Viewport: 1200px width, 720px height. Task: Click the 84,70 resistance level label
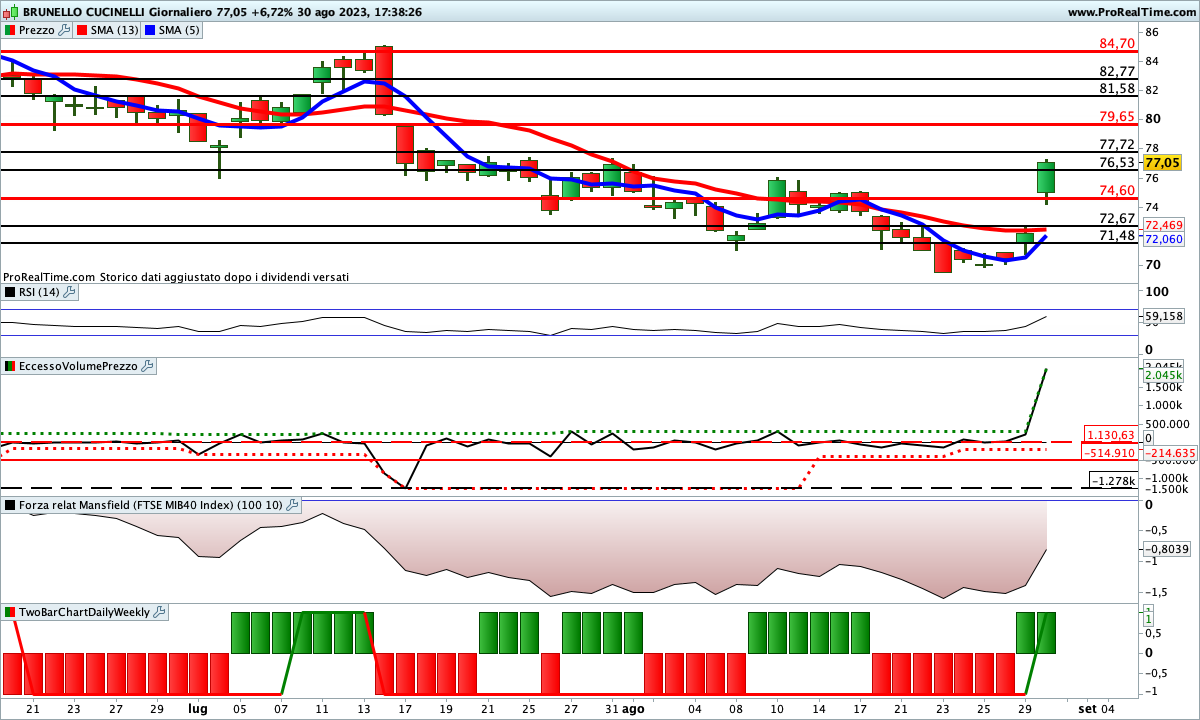click(1117, 43)
